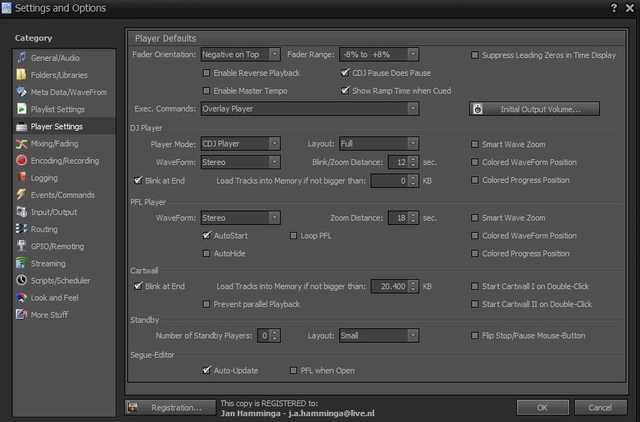
Task: Click the Logging book icon
Action: click(x=21, y=178)
